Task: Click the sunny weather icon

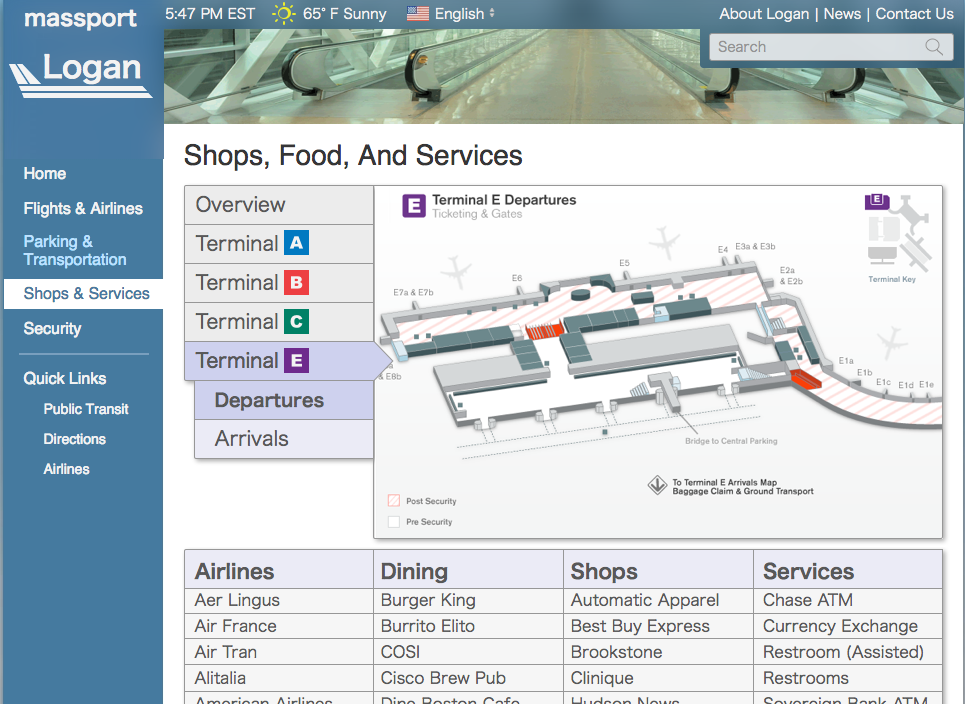Action: [x=284, y=14]
